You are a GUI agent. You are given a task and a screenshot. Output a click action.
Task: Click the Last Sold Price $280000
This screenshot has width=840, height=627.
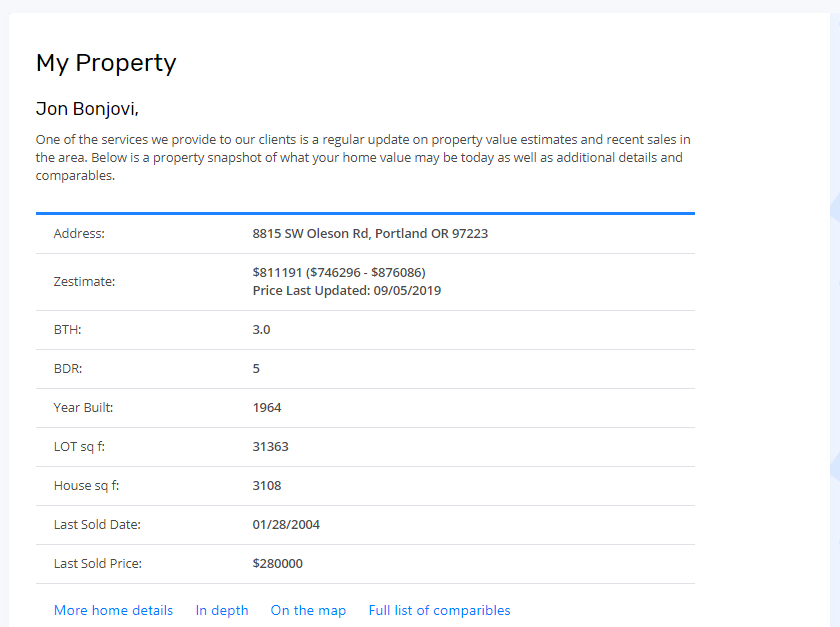click(278, 564)
